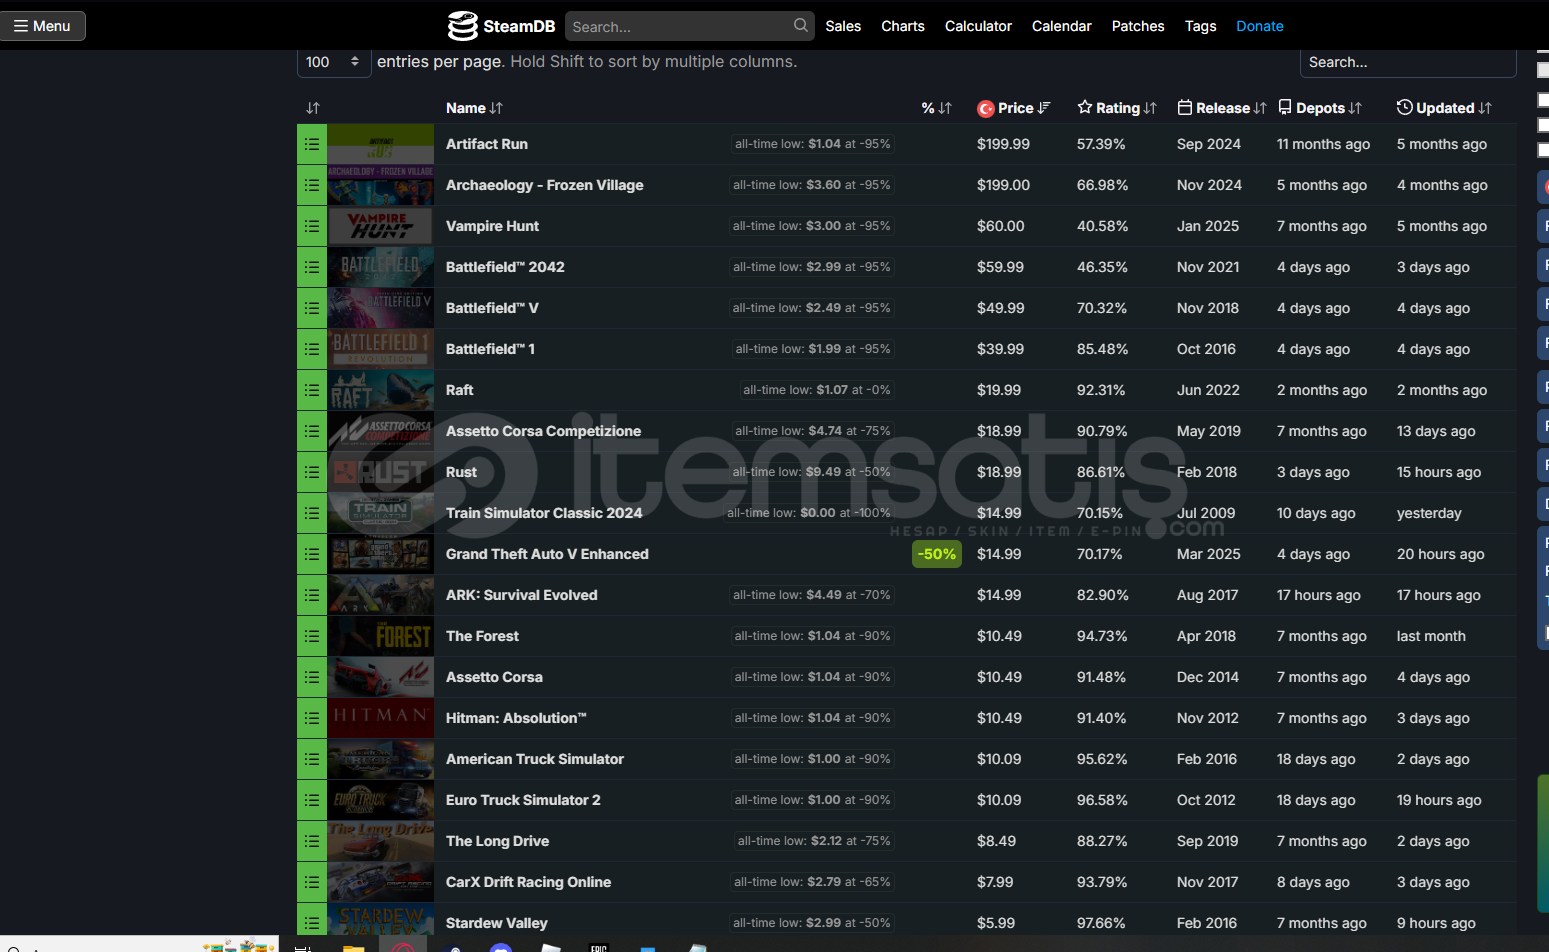Open the Calculator menu item

point(978,26)
